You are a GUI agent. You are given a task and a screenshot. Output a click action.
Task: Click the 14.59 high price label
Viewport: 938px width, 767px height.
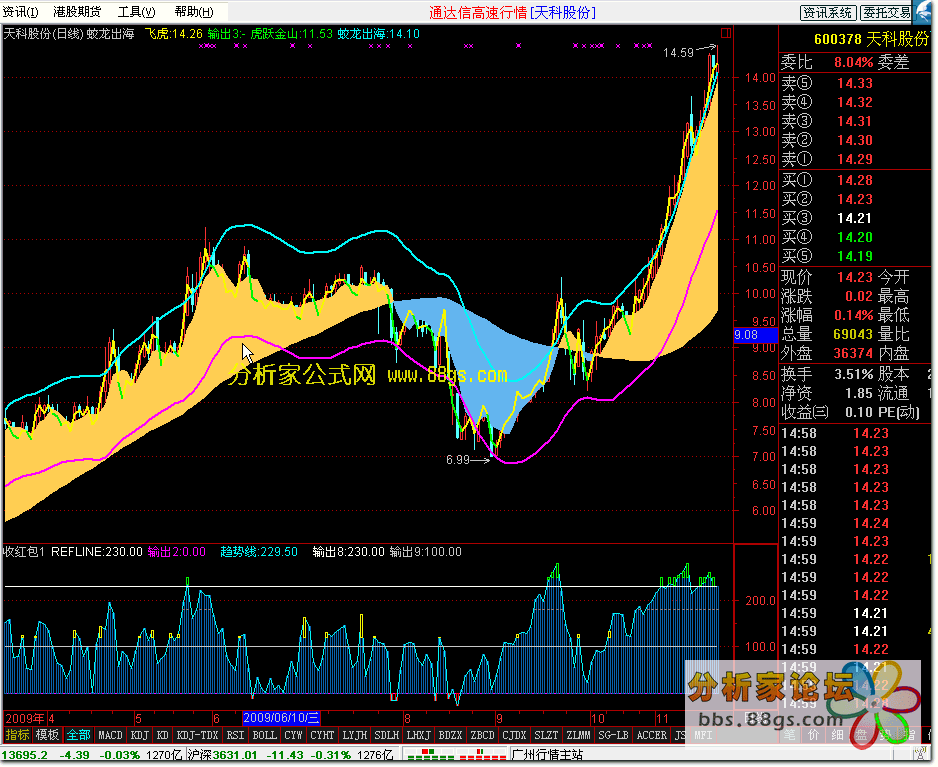(678, 53)
